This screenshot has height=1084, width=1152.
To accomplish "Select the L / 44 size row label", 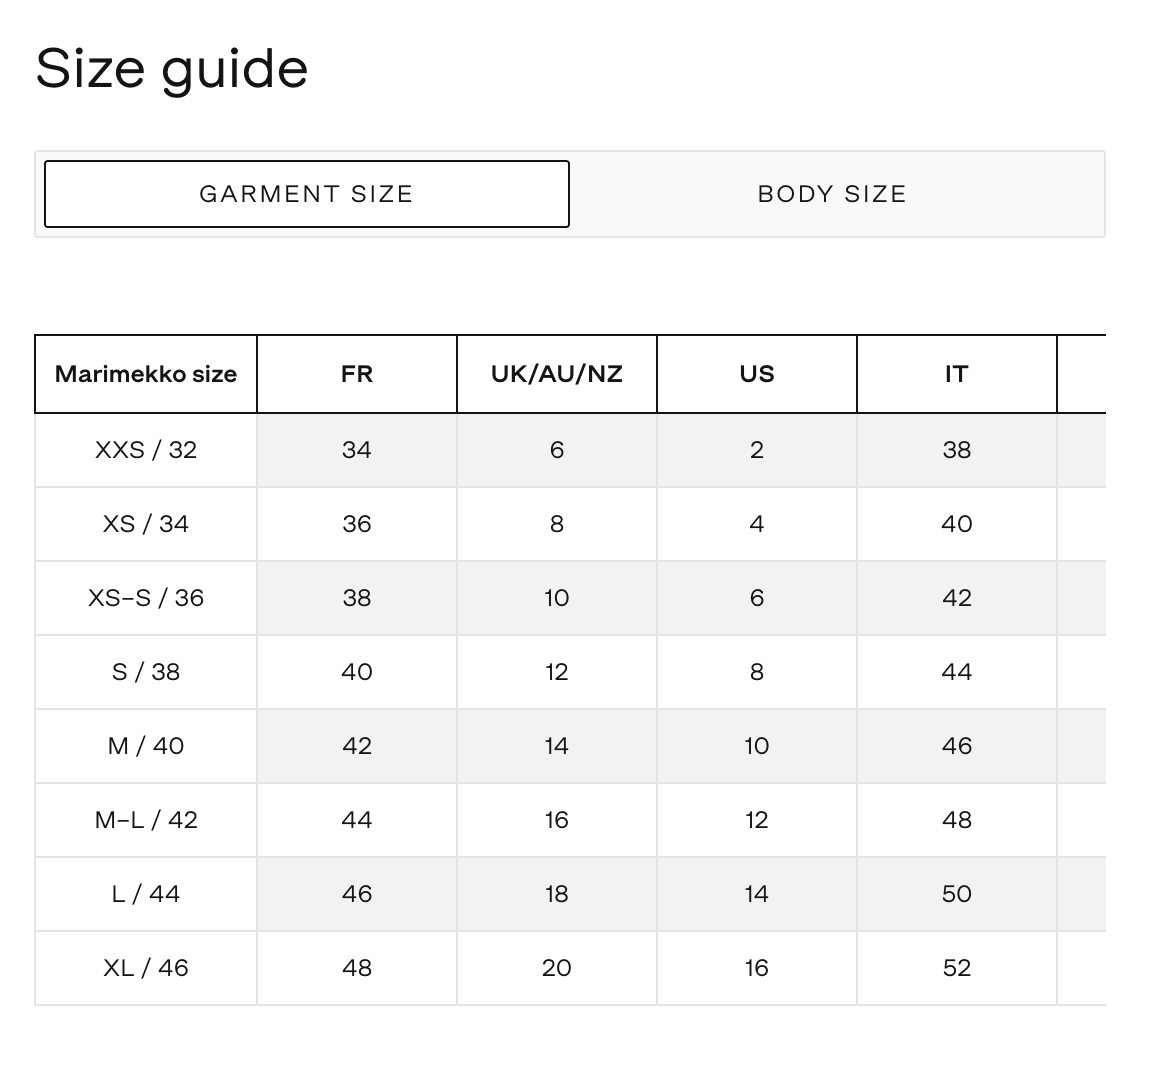I will (x=146, y=894).
